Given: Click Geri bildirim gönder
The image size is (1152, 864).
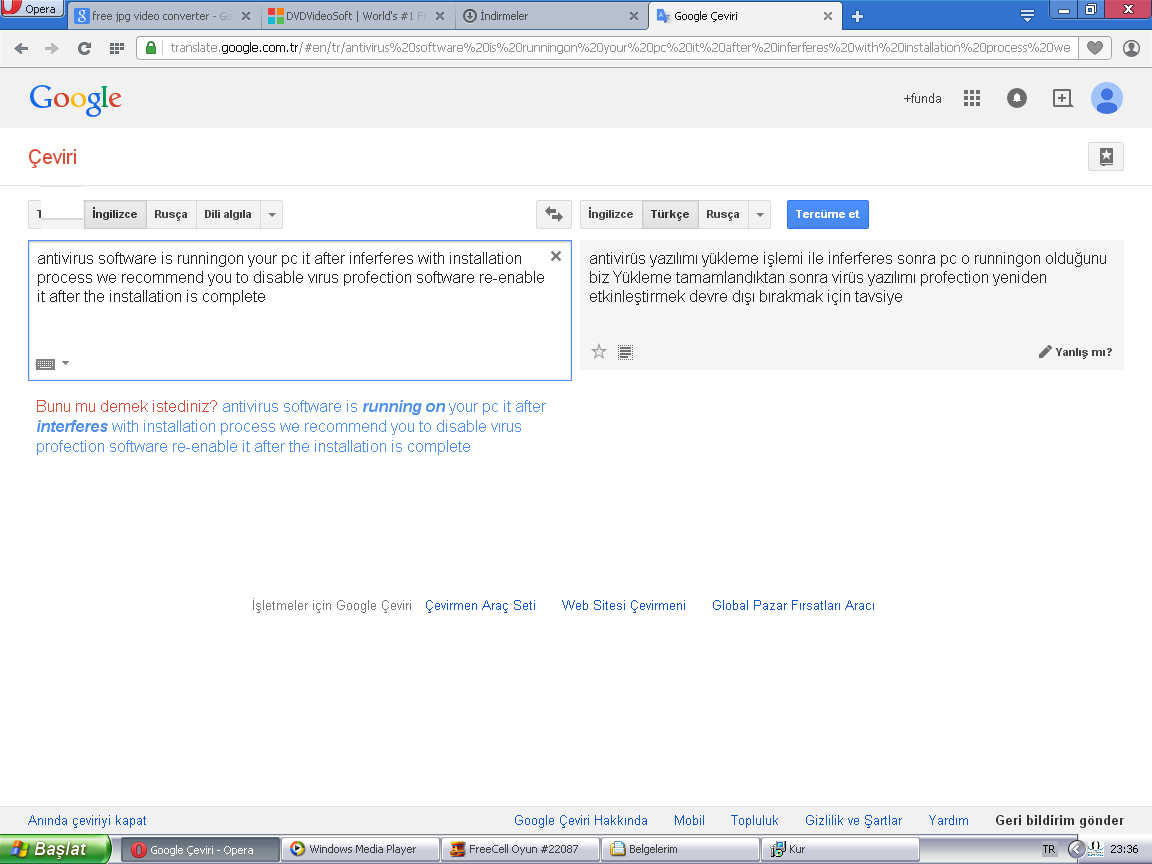Looking at the screenshot, I should 1059,820.
